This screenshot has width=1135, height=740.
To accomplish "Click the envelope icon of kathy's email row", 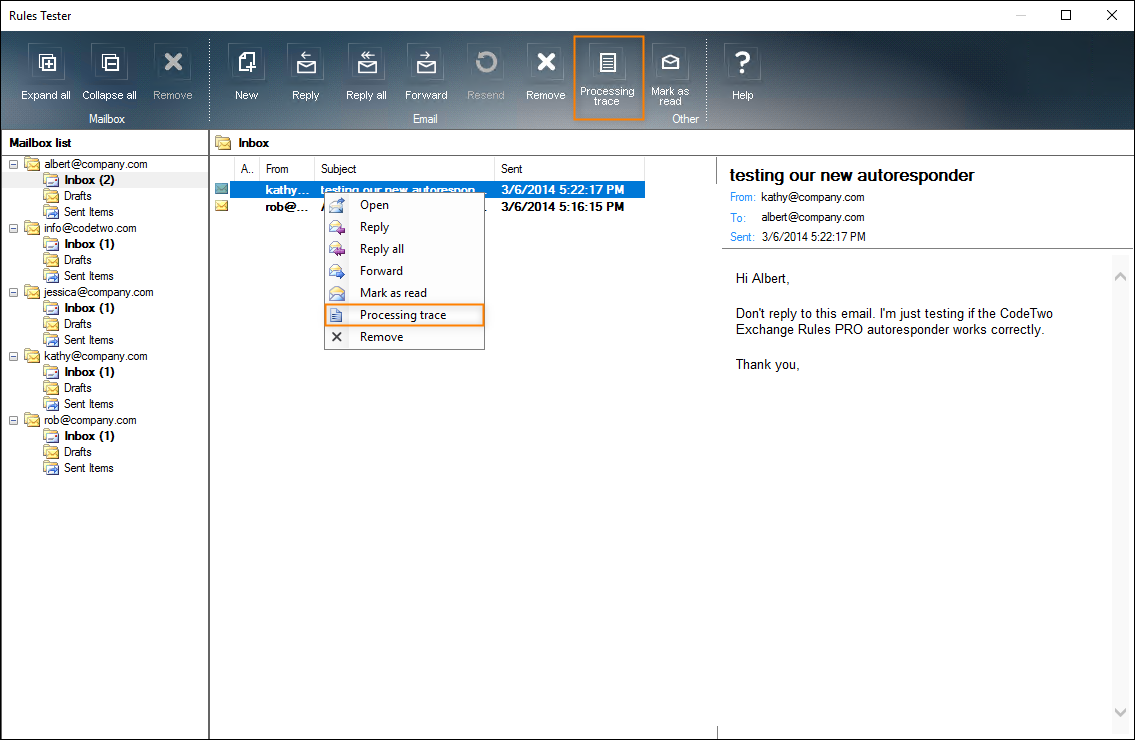I will pos(221,189).
